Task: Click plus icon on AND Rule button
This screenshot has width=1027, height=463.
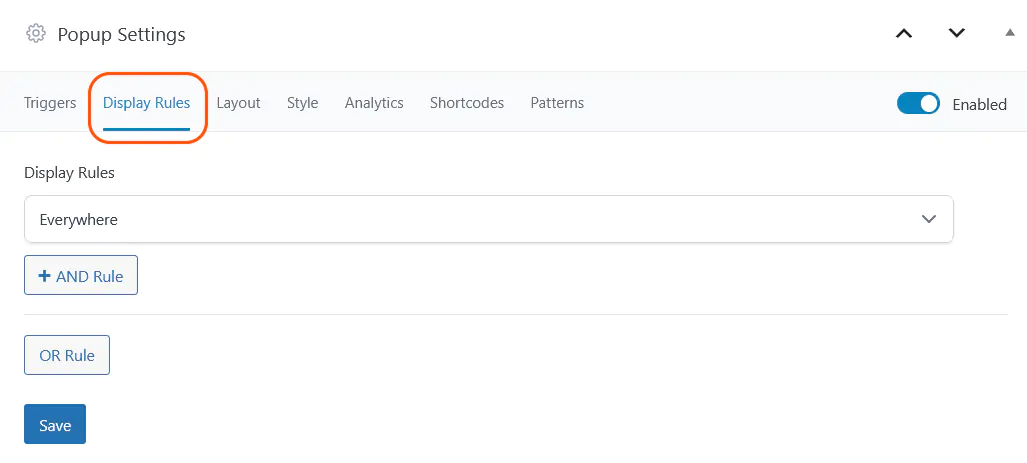Action: [45, 276]
